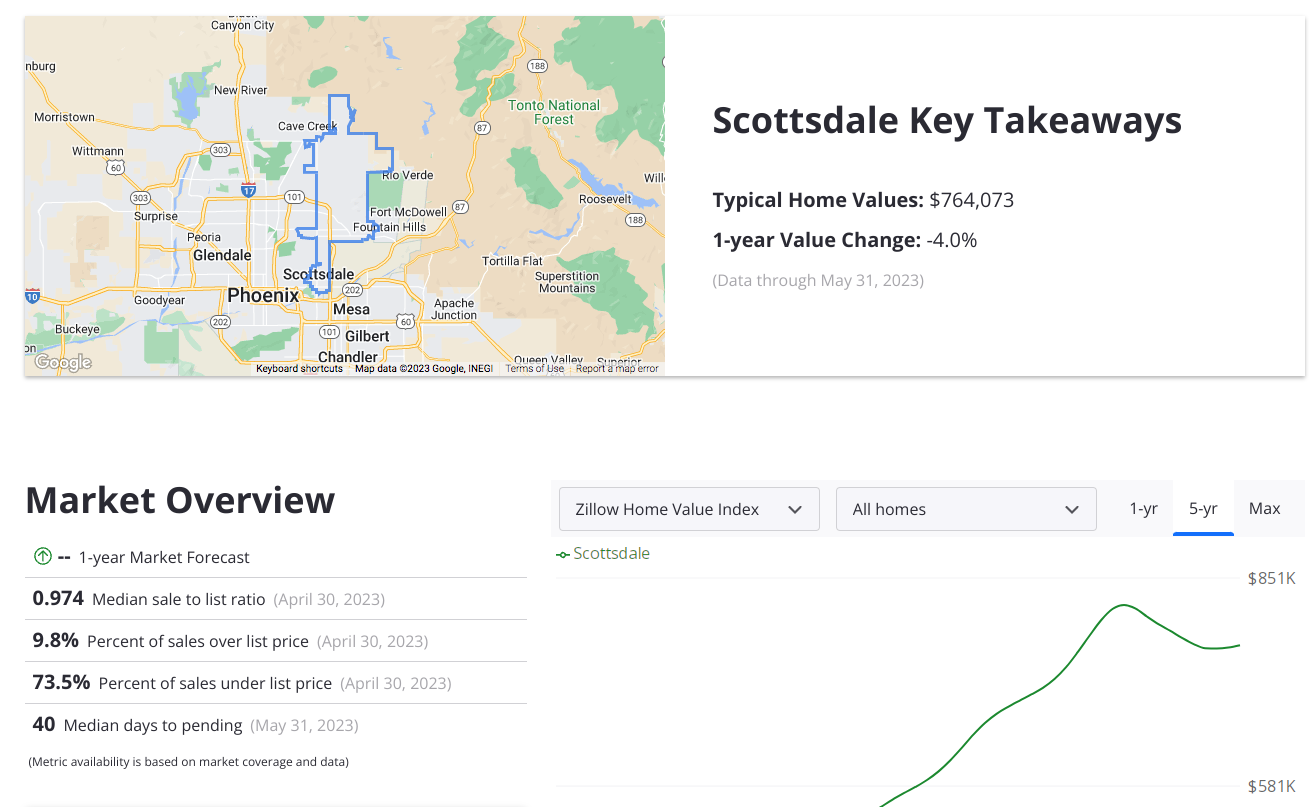
Task: Click the Scottsdale label on the map
Action: click(318, 274)
